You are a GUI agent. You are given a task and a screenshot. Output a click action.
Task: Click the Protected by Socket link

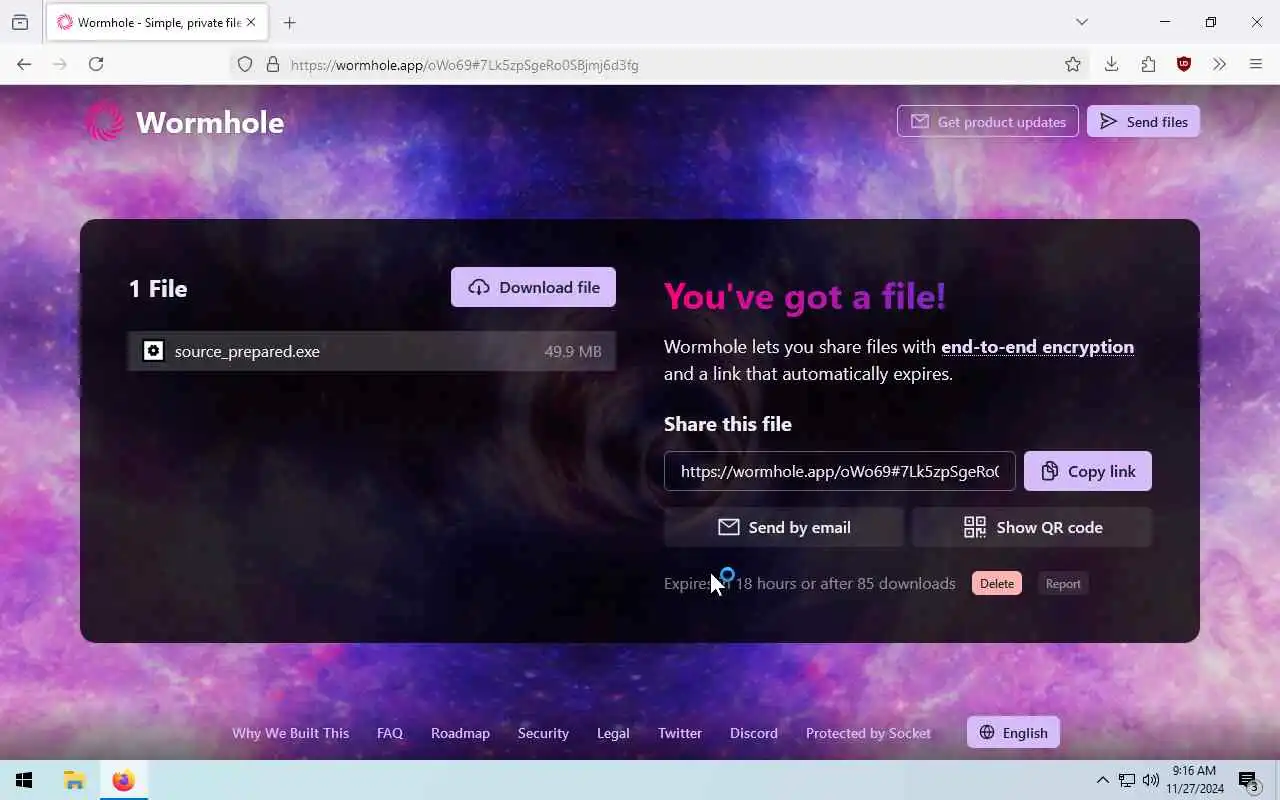[x=868, y=733]
